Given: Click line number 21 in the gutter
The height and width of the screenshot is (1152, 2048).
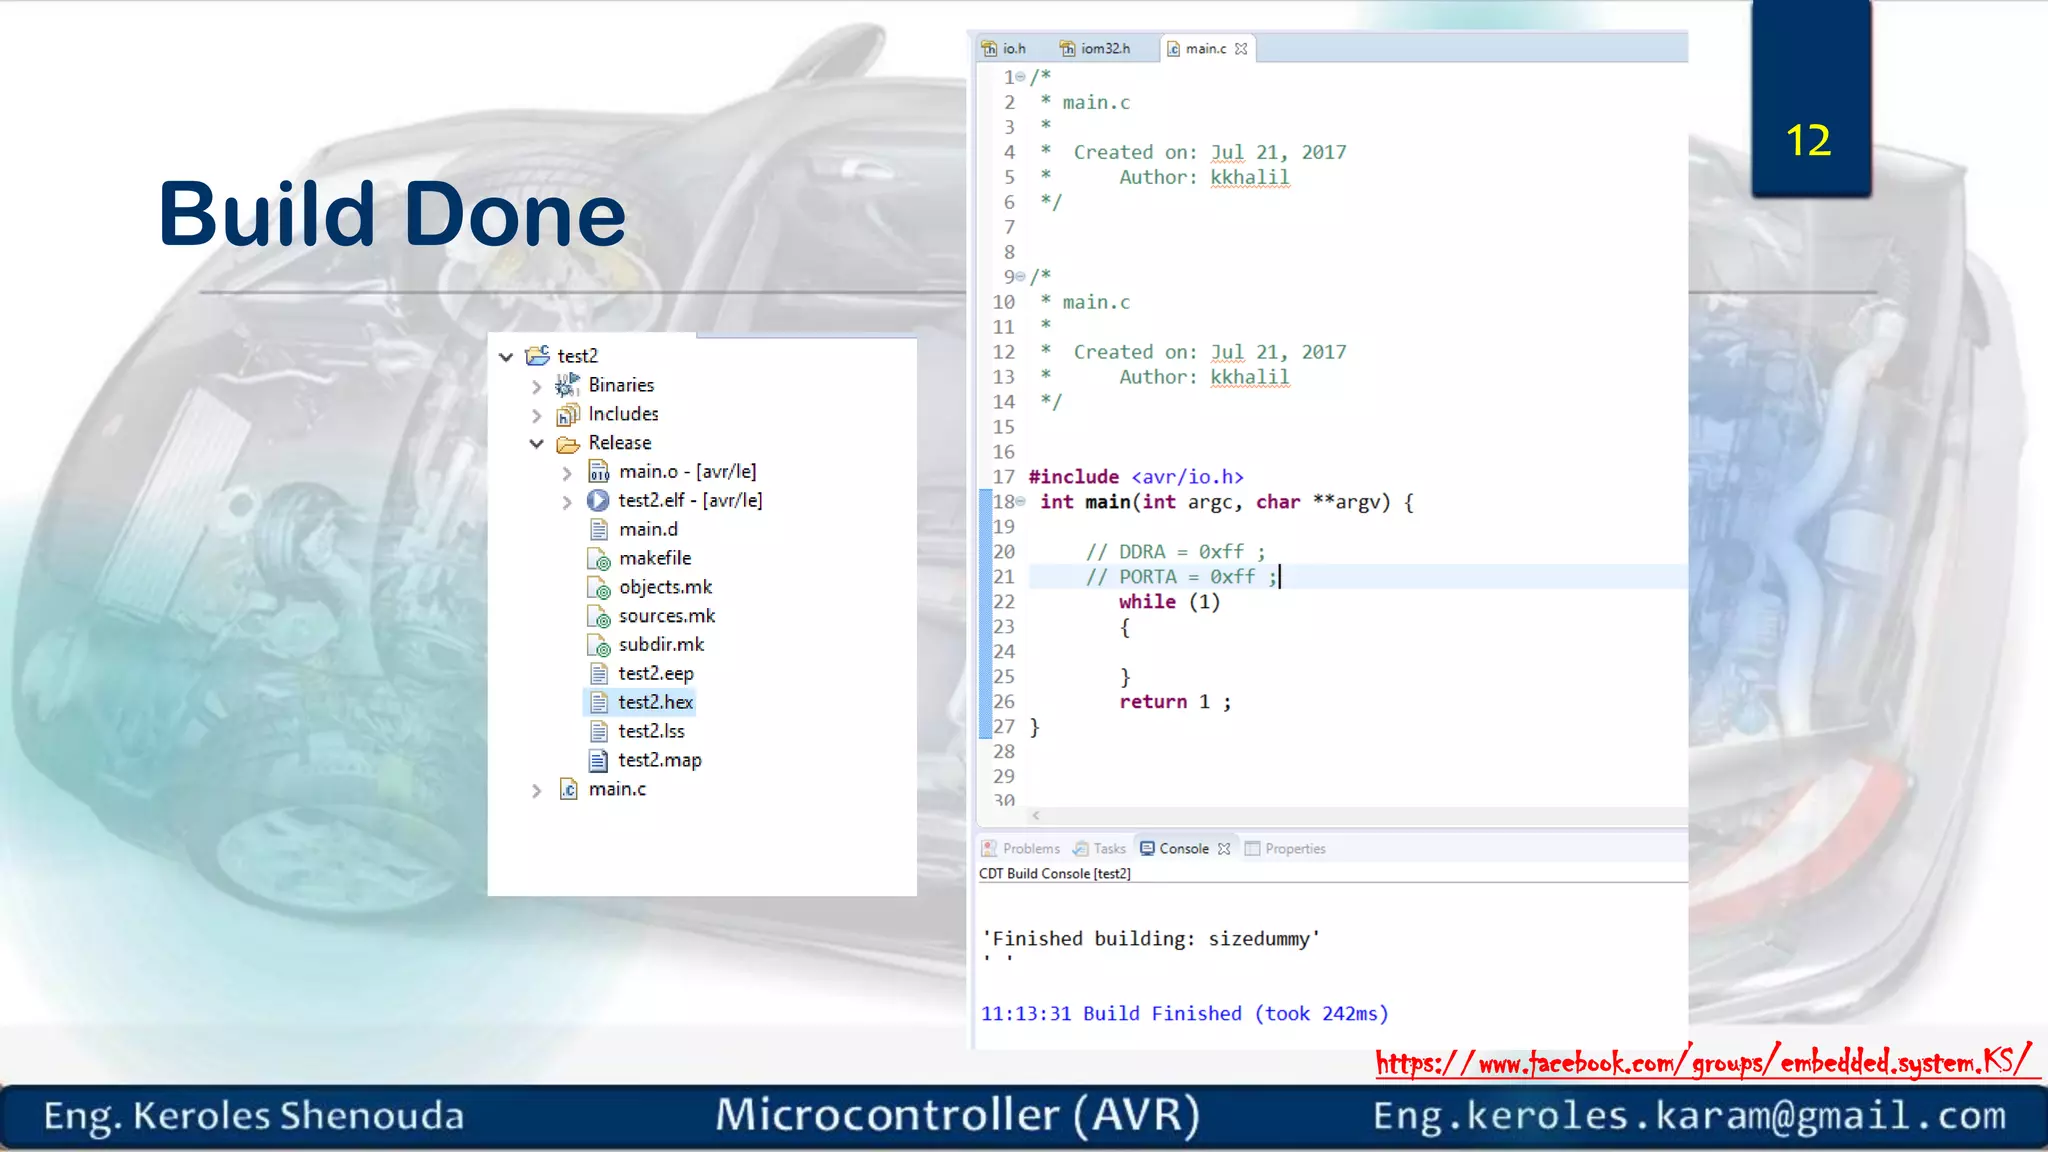Looking at the screenshot, I should tap(1004, 577).
